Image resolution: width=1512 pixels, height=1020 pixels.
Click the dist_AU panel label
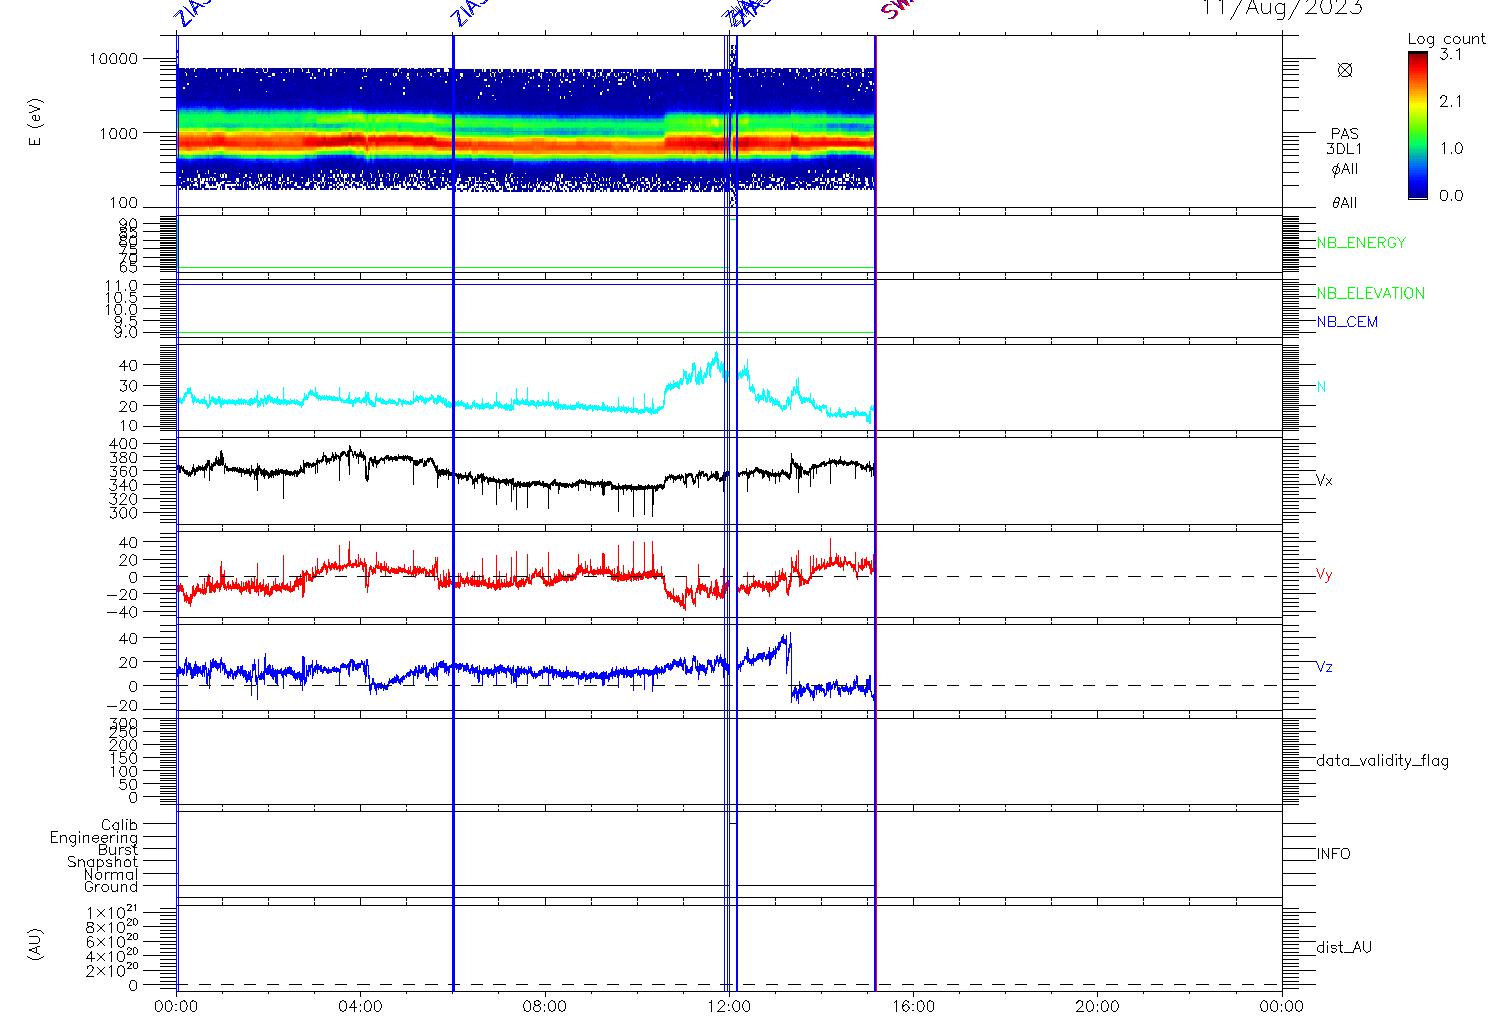[1344, 947]
